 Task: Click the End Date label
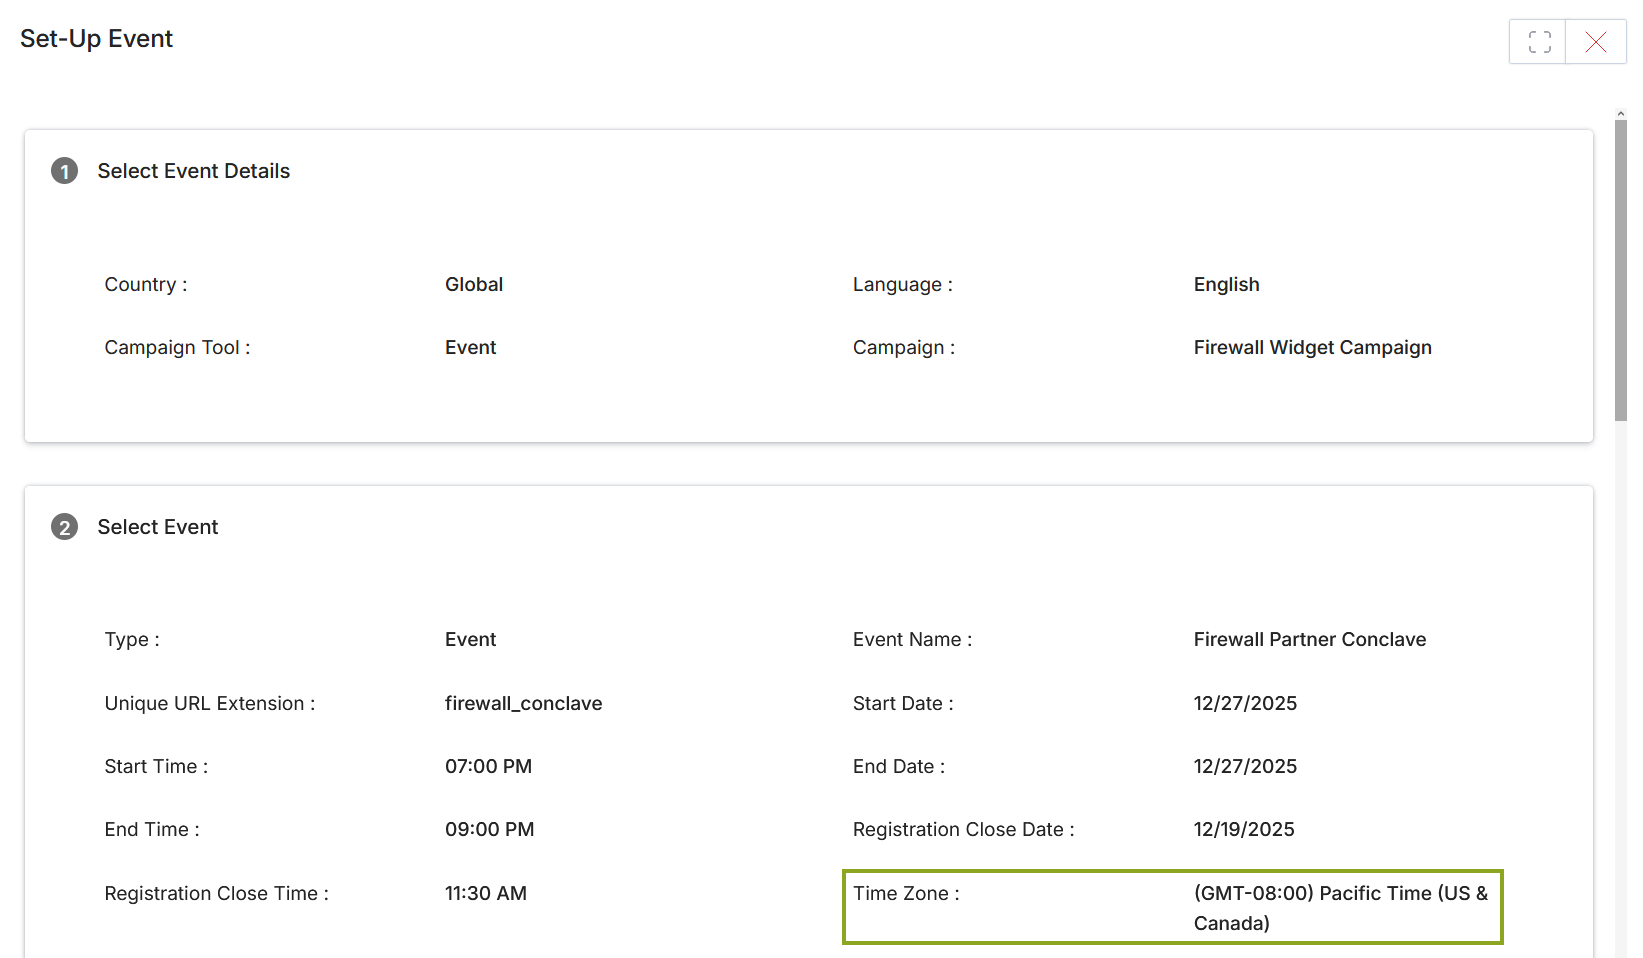point(898,767)
